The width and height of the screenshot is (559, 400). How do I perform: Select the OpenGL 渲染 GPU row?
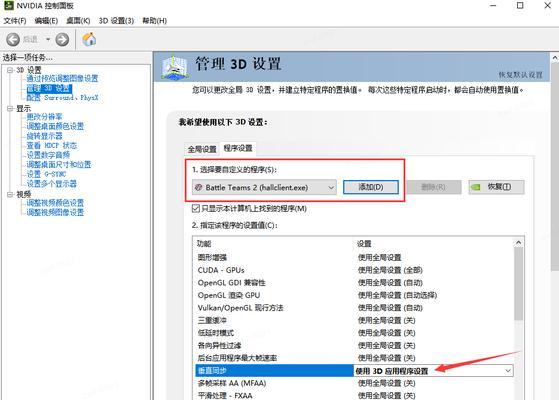[354, 295]
